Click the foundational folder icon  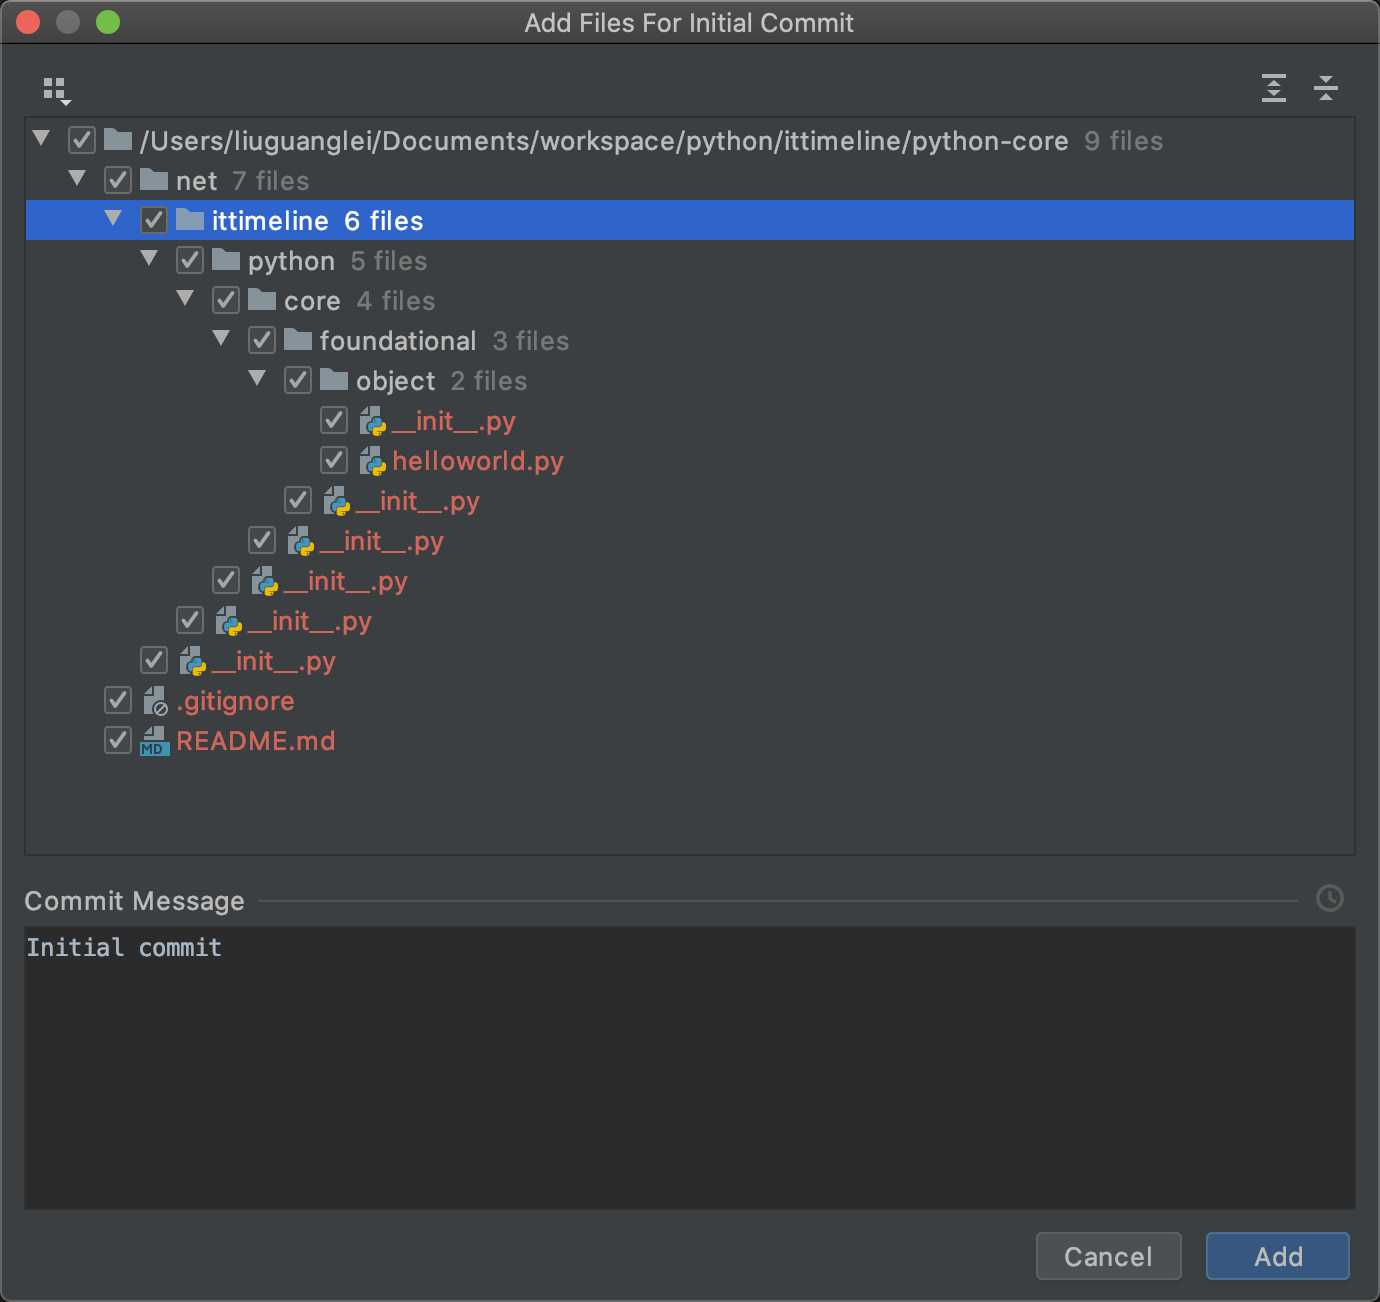298,339
